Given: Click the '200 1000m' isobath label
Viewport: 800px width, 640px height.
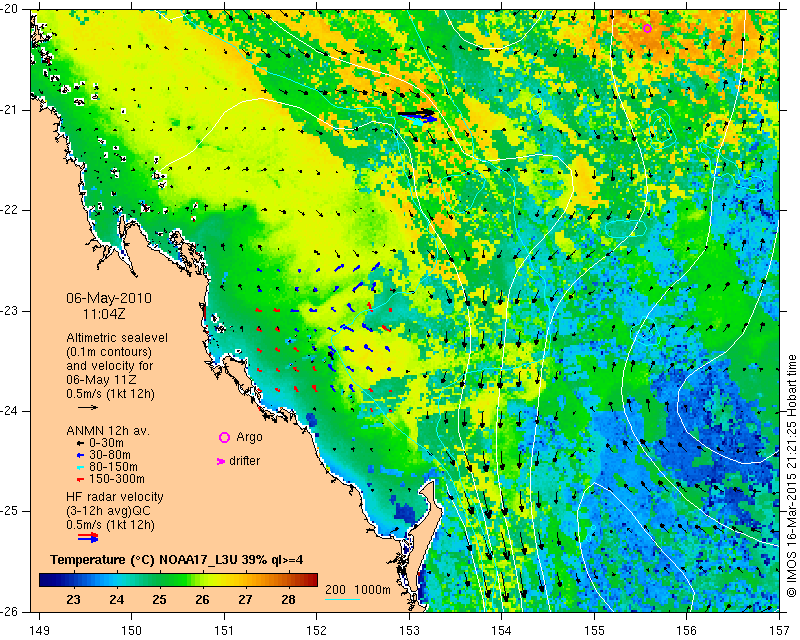Looking at the screenshot, I should point(358,590).
